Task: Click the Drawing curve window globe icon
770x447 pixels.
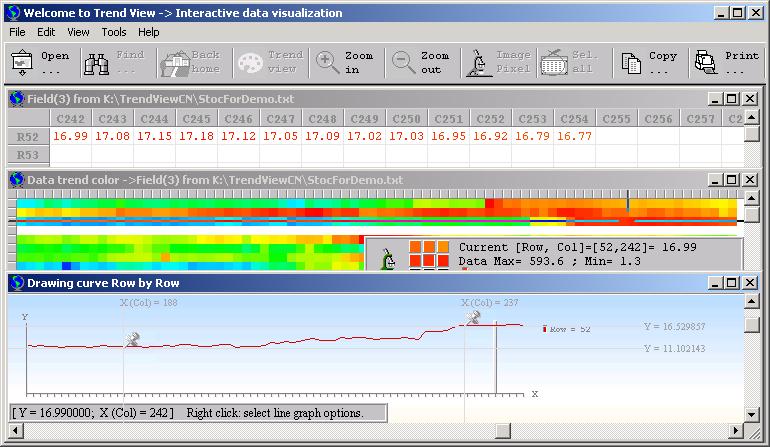Action: click(17, 283)
